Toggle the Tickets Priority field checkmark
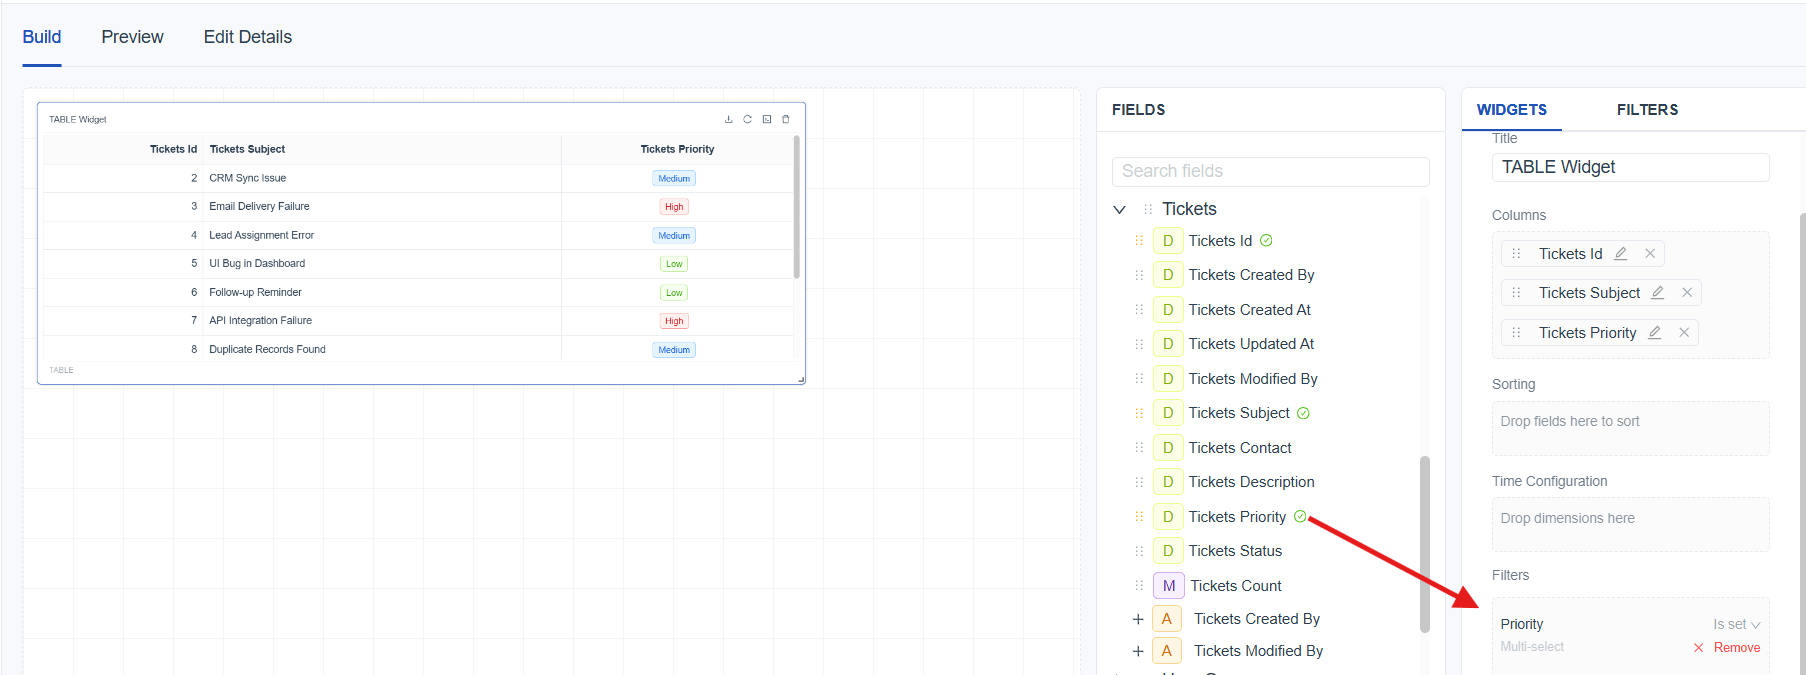This screenshot has height=675, width=1806. coord(1300,517)
